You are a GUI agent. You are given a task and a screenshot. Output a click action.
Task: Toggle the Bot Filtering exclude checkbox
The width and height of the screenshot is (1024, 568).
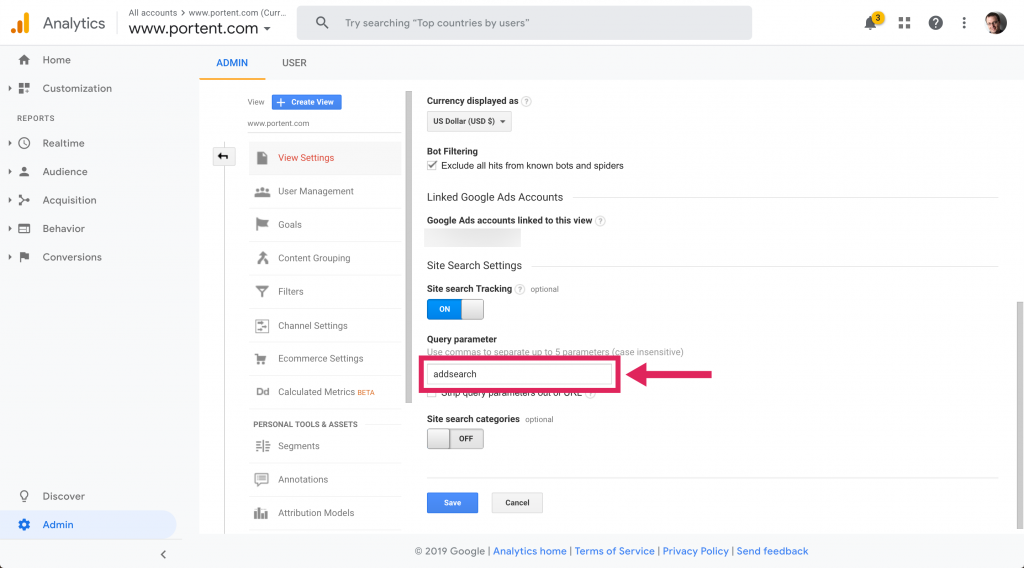[x=432, y=165]
